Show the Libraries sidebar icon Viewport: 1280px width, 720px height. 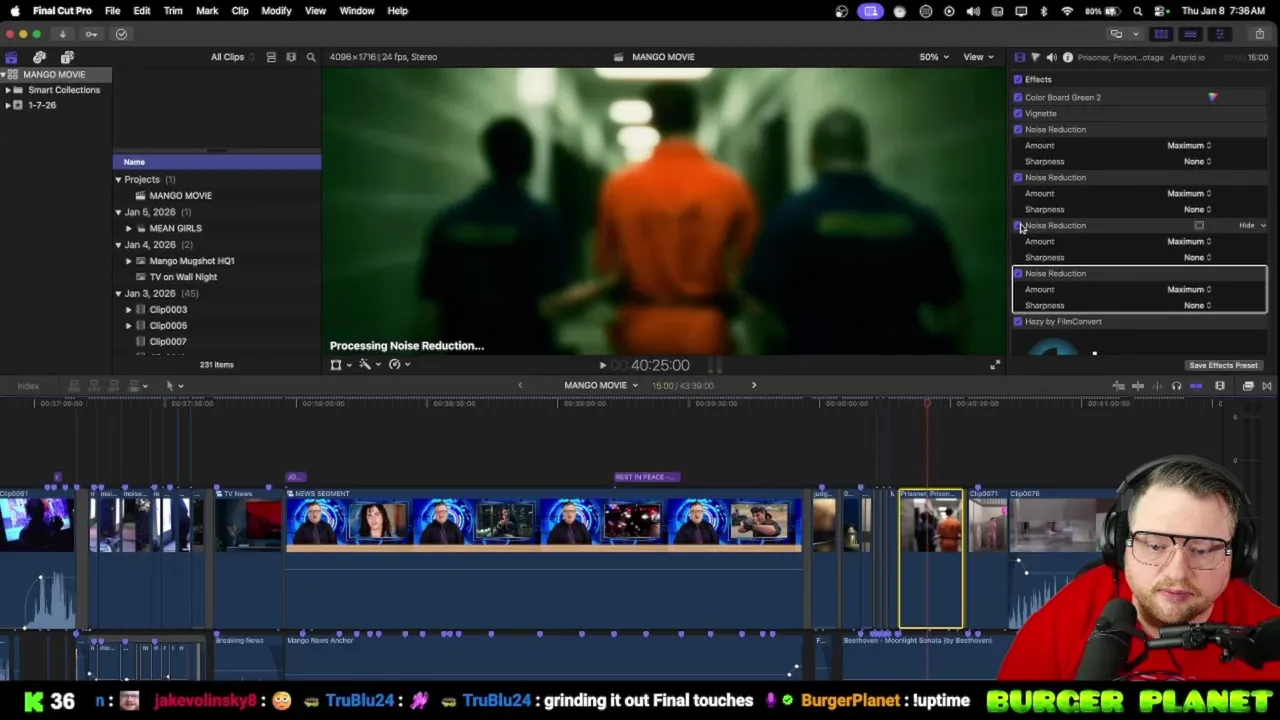[11, 57]
